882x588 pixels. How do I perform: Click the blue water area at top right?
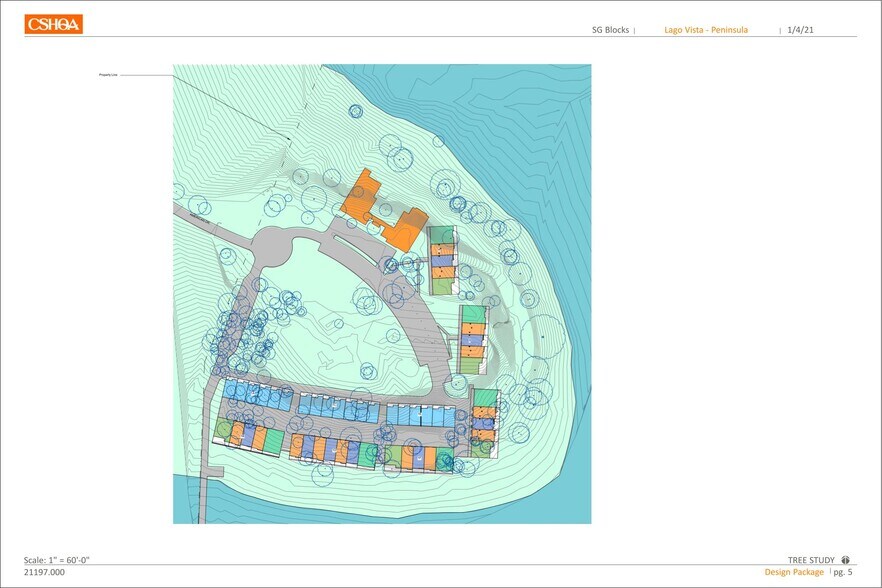(x=520, y=110)
